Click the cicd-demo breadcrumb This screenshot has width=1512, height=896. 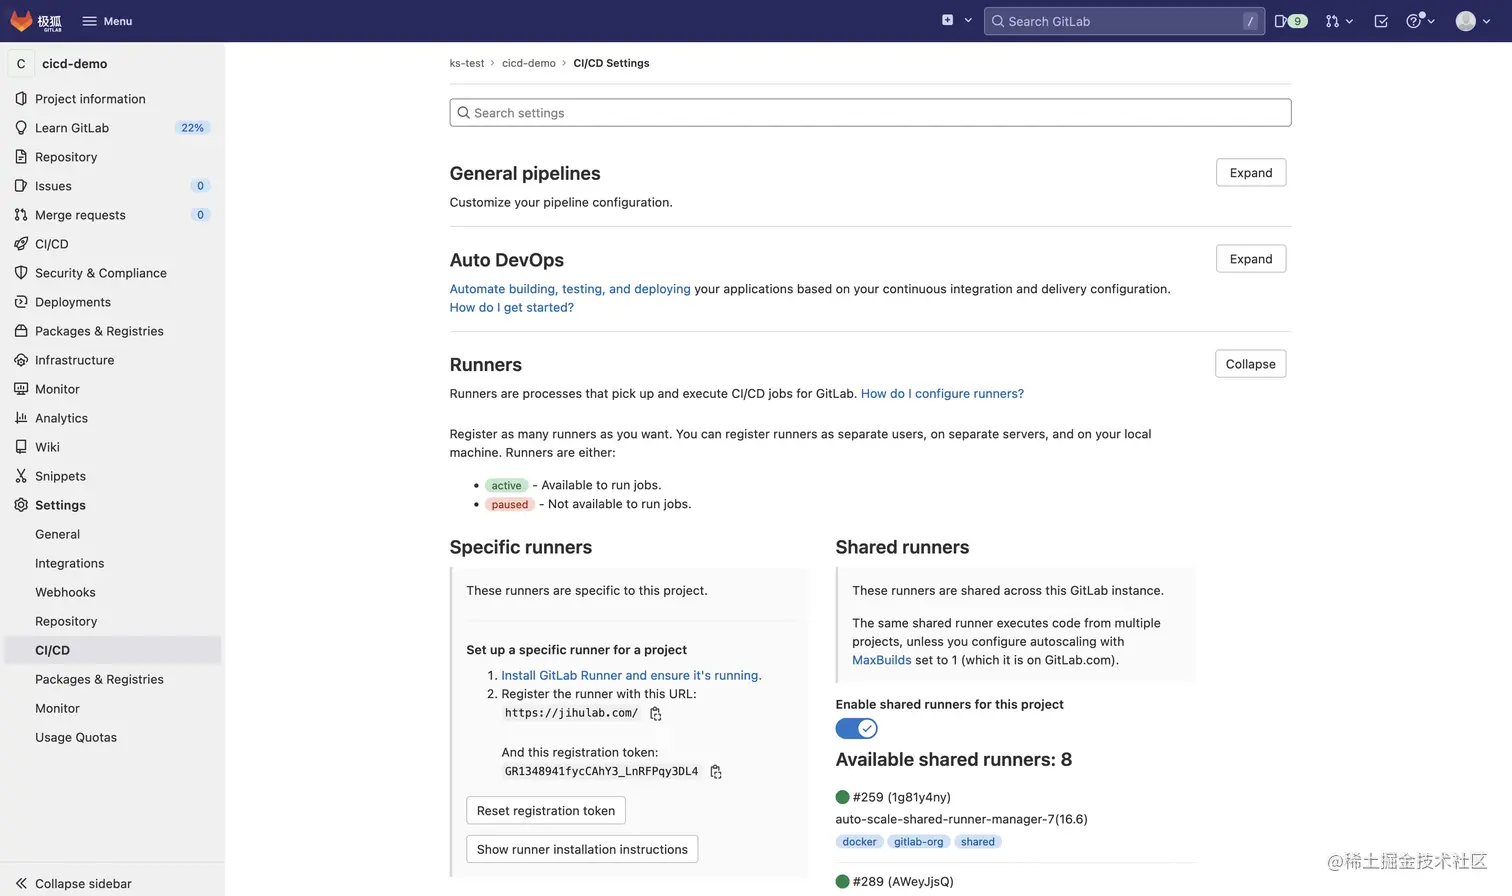(529, 63)
